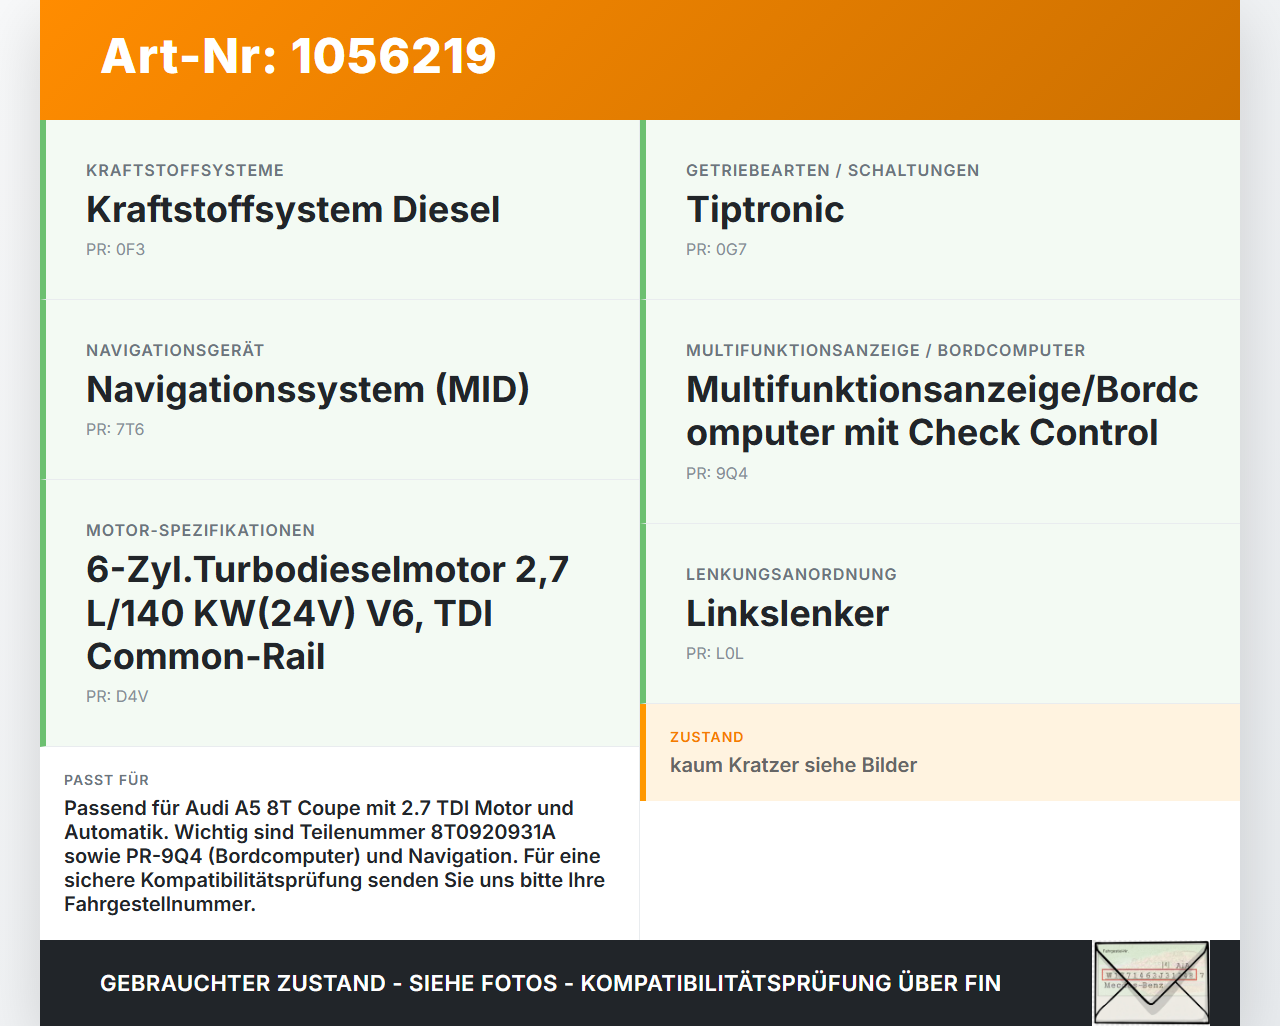Image resolution: width=1280 pixels, height=1026 pixels.
Task: Click 'kaum Kratzer siehe Bilder' text
Action: (793, 766)
